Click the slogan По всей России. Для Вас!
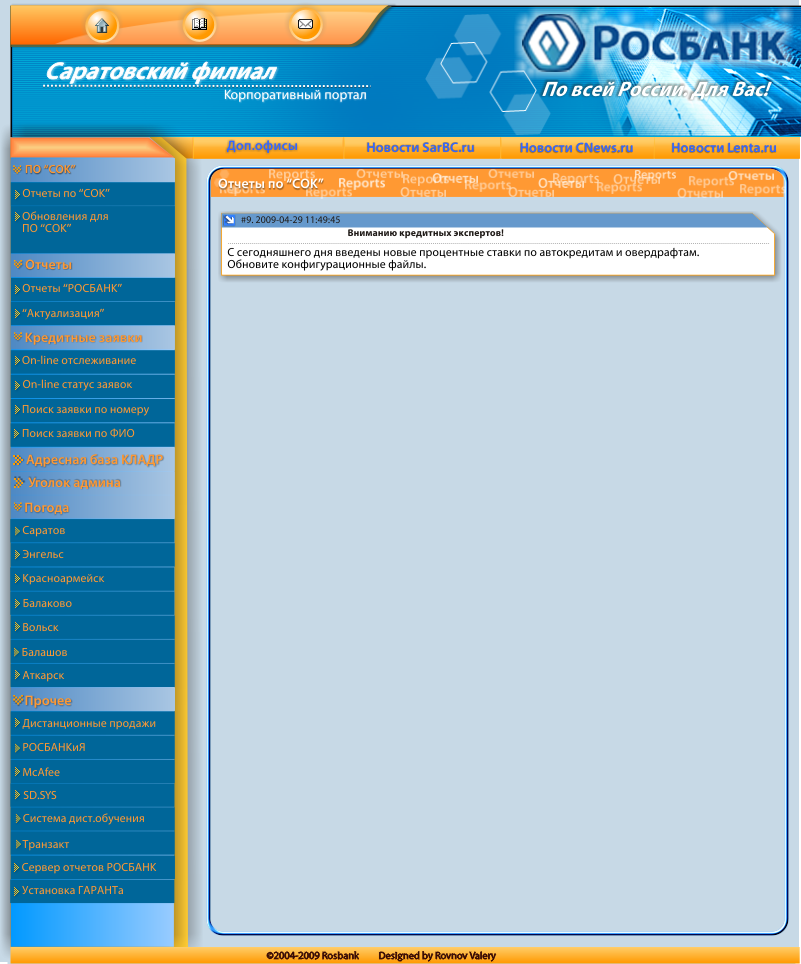 656,90
